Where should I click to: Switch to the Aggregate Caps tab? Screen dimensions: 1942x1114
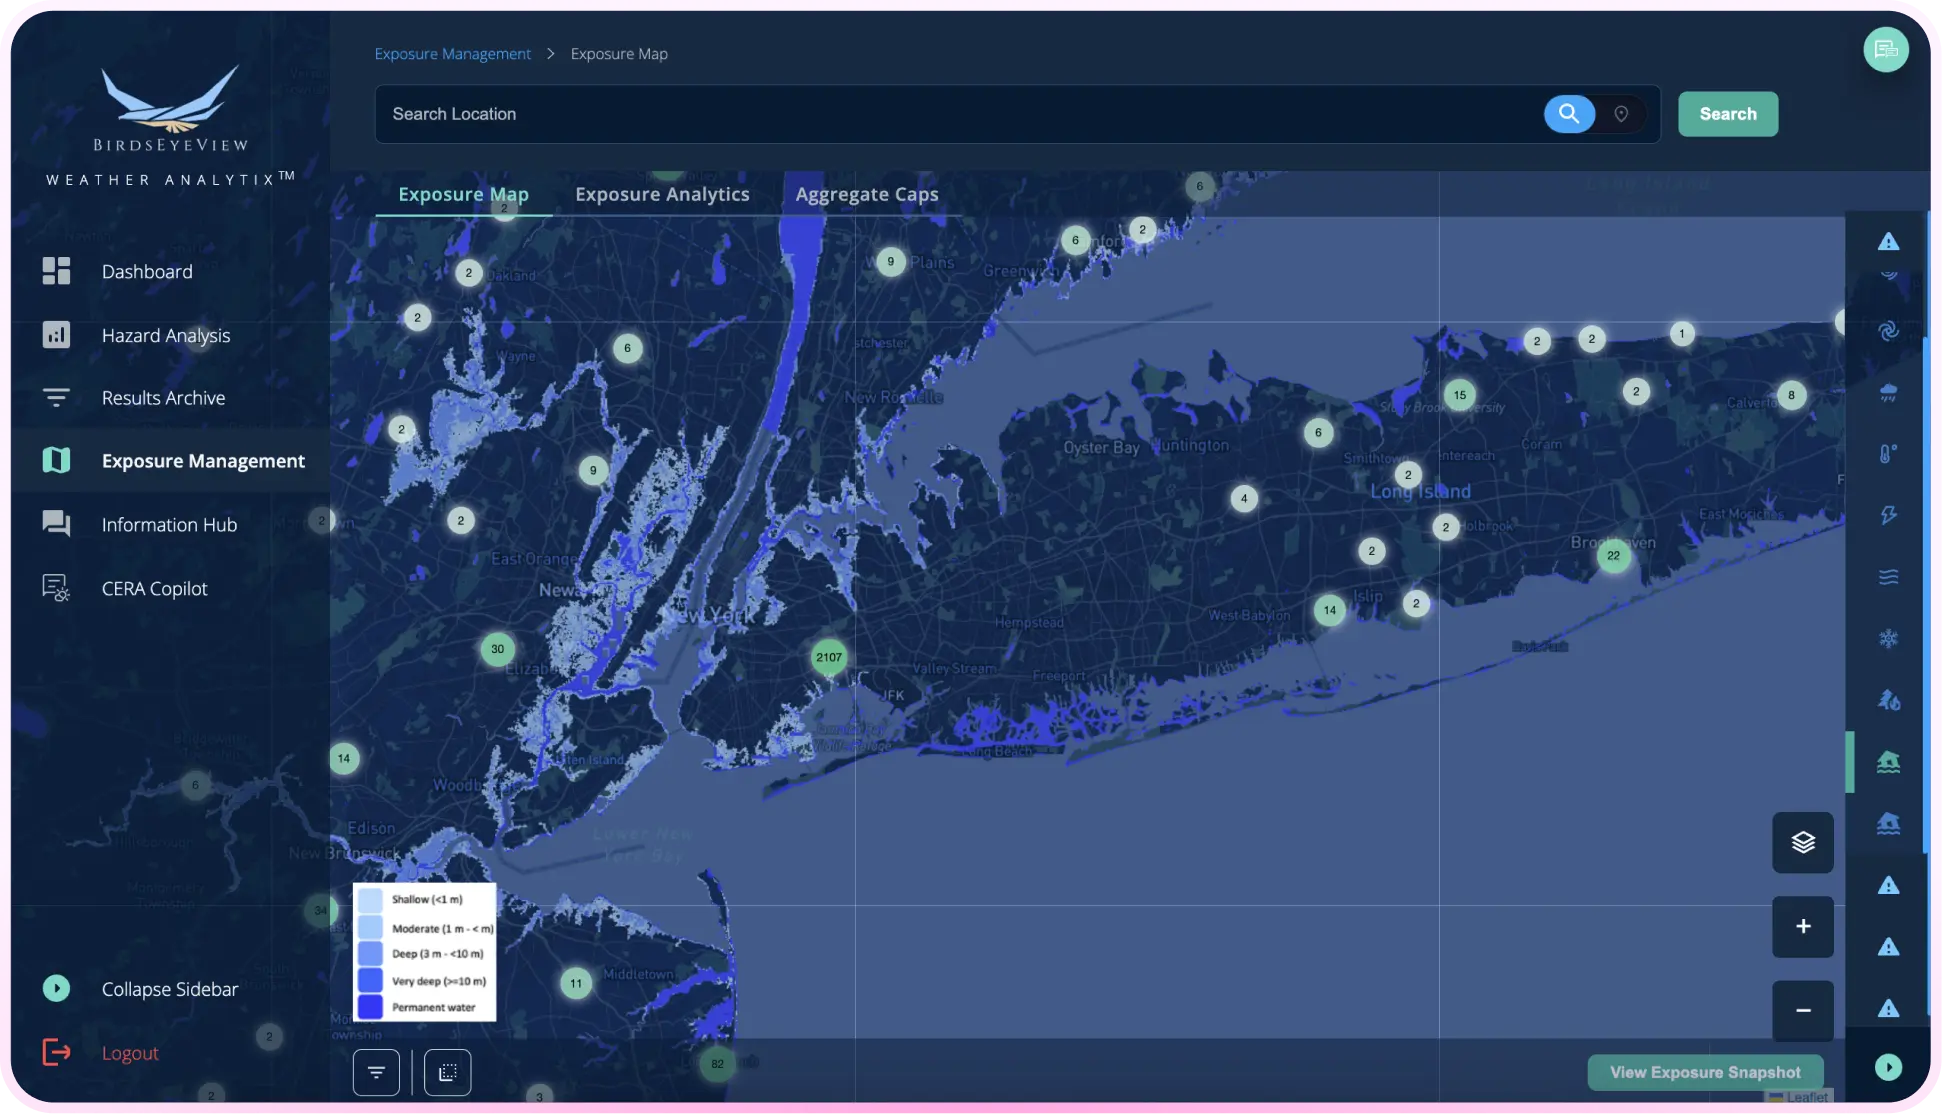click(x=866, y=194)
